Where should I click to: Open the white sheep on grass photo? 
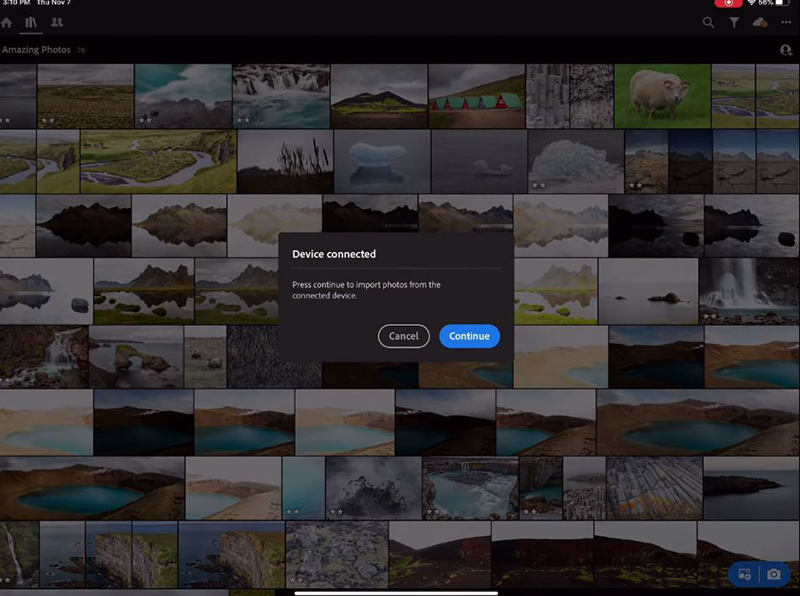(x=662, y=96)
